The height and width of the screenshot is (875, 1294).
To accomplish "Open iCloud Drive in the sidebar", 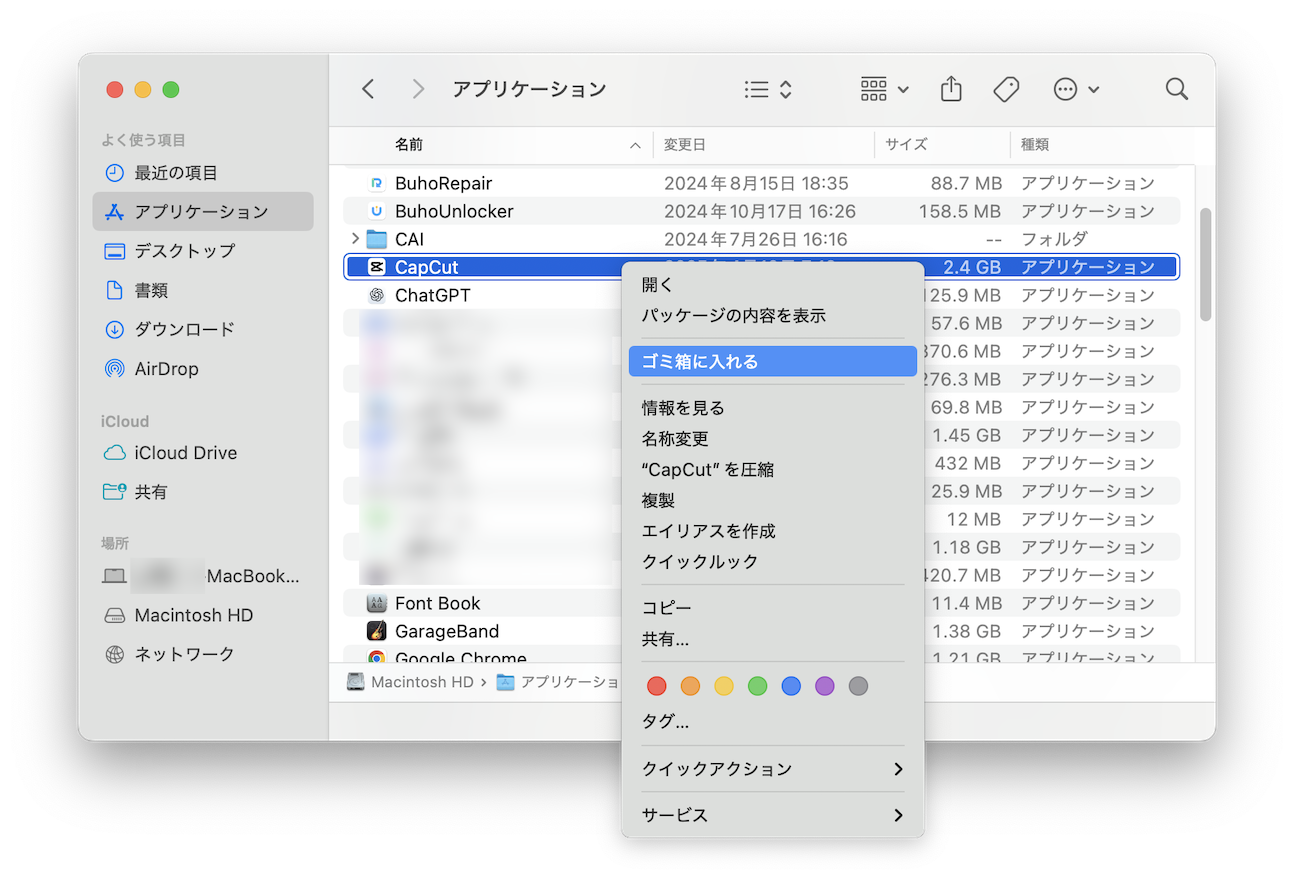I will (203, 453).
